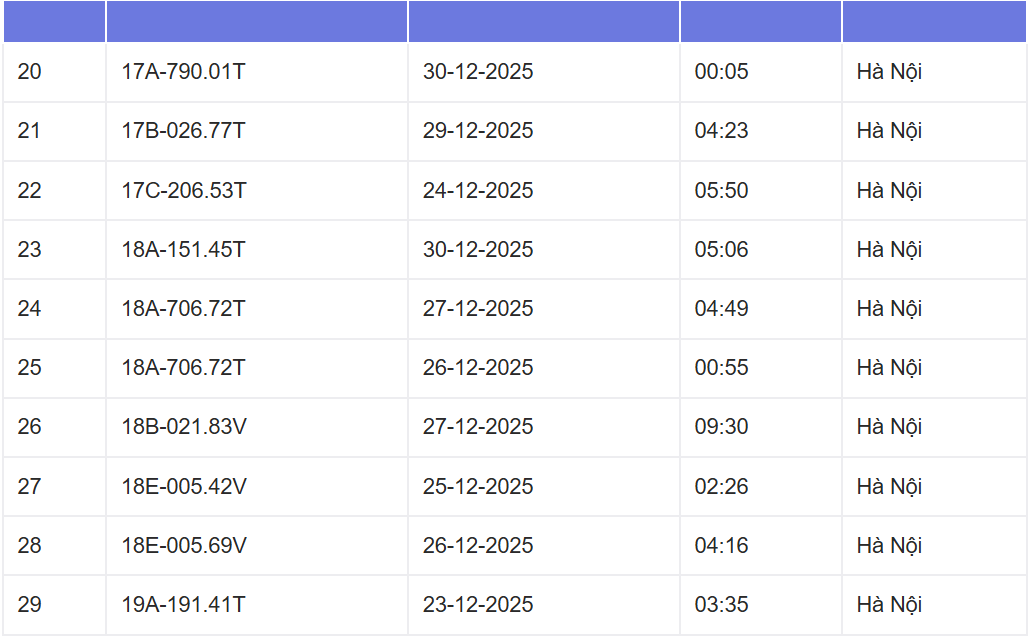Click license plate 17A-790.01T
This screenshot has width=1031, height=636.
(x=183, y=72)
